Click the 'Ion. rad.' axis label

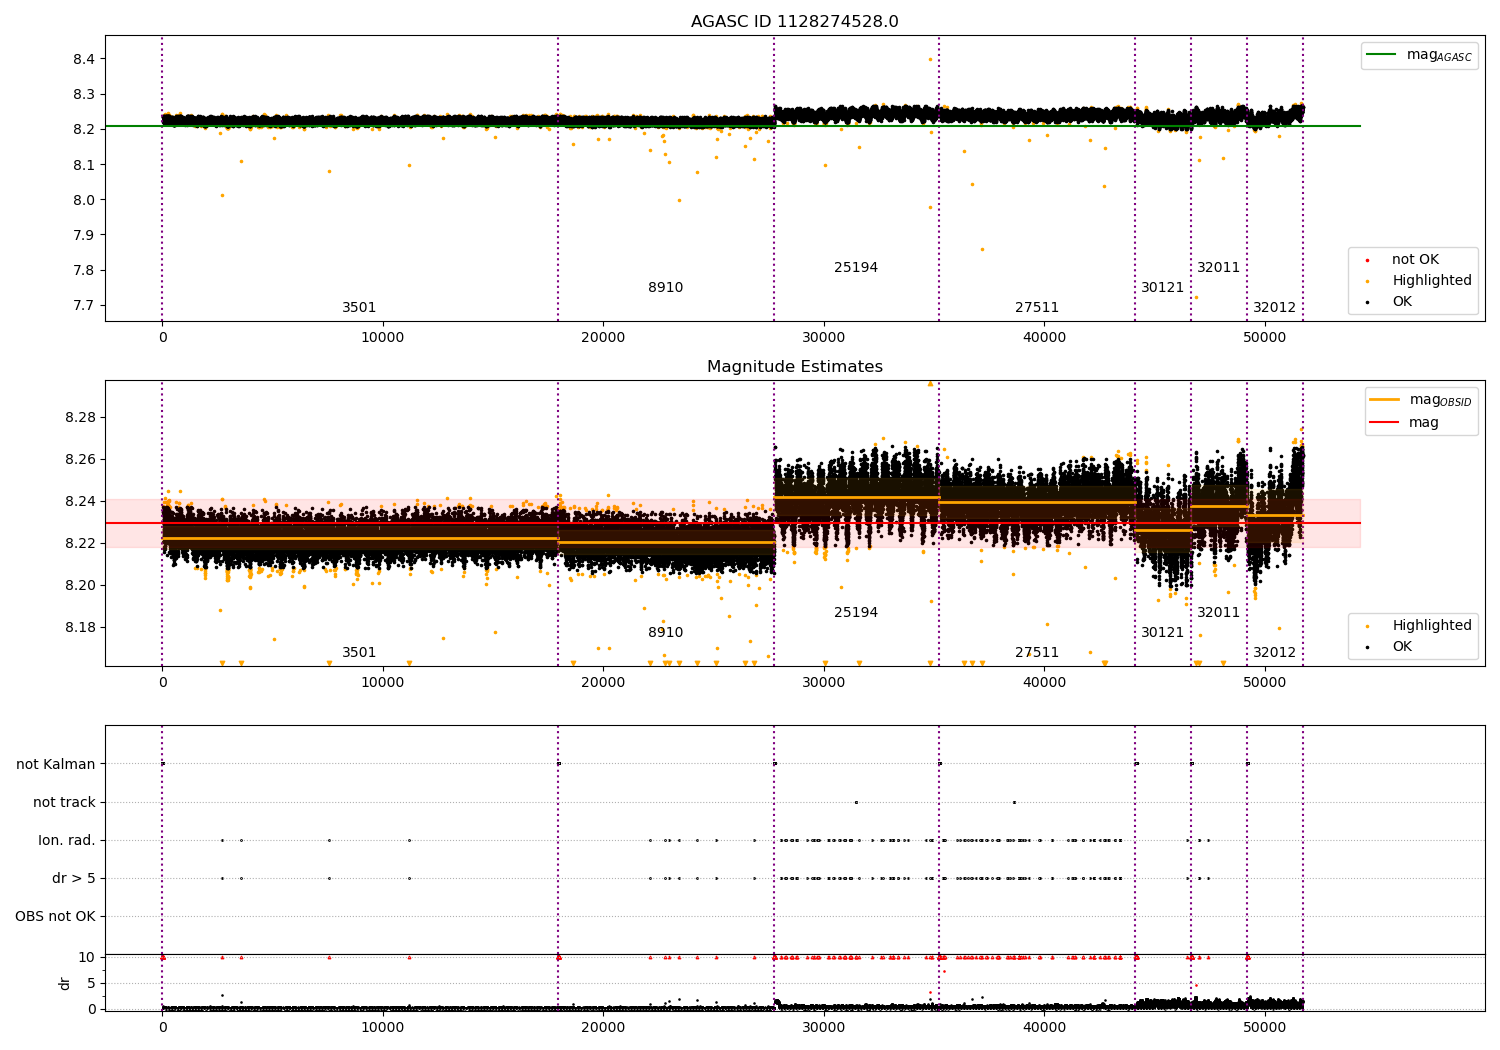point(67,841)
